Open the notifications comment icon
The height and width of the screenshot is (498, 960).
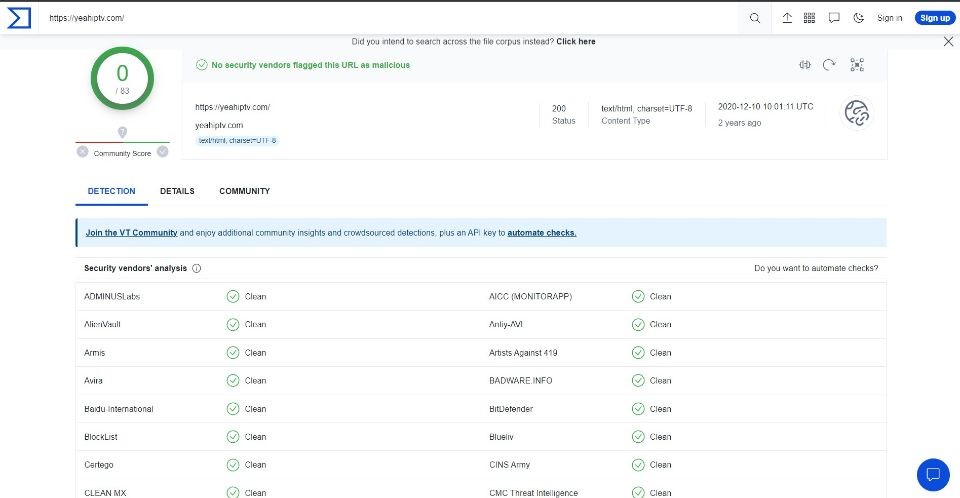click(834, 18)
